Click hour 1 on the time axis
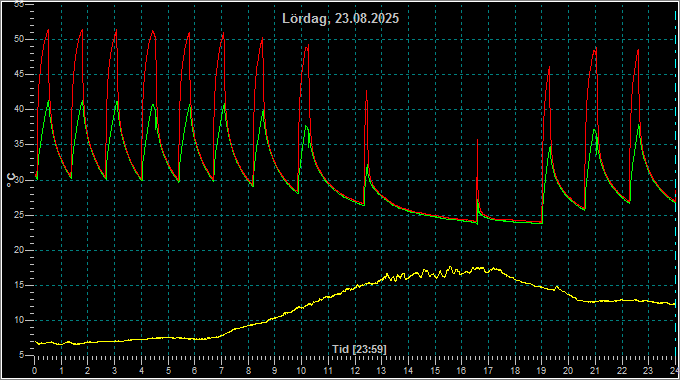Screen dimensions: 680x380 [61, 371]
